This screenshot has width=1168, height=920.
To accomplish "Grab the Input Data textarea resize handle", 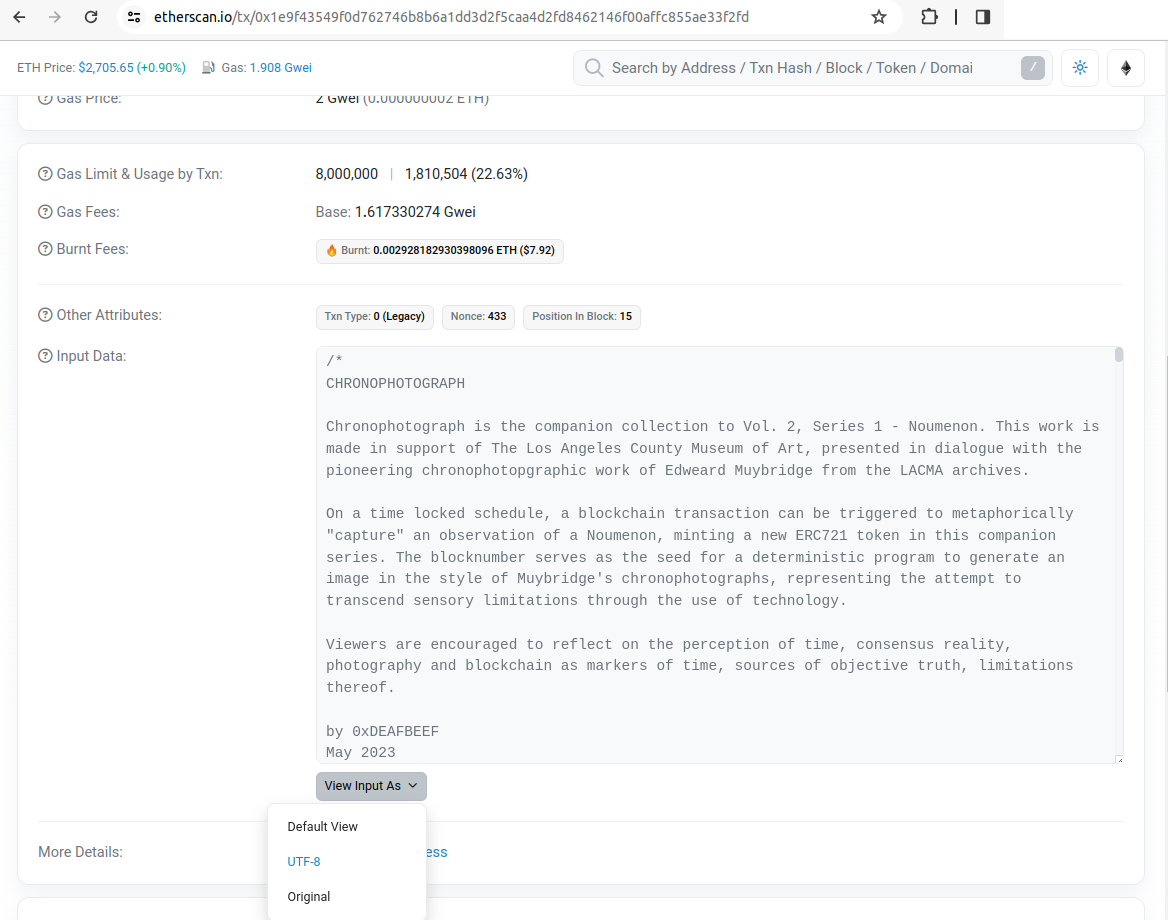I will point(1119,759).
